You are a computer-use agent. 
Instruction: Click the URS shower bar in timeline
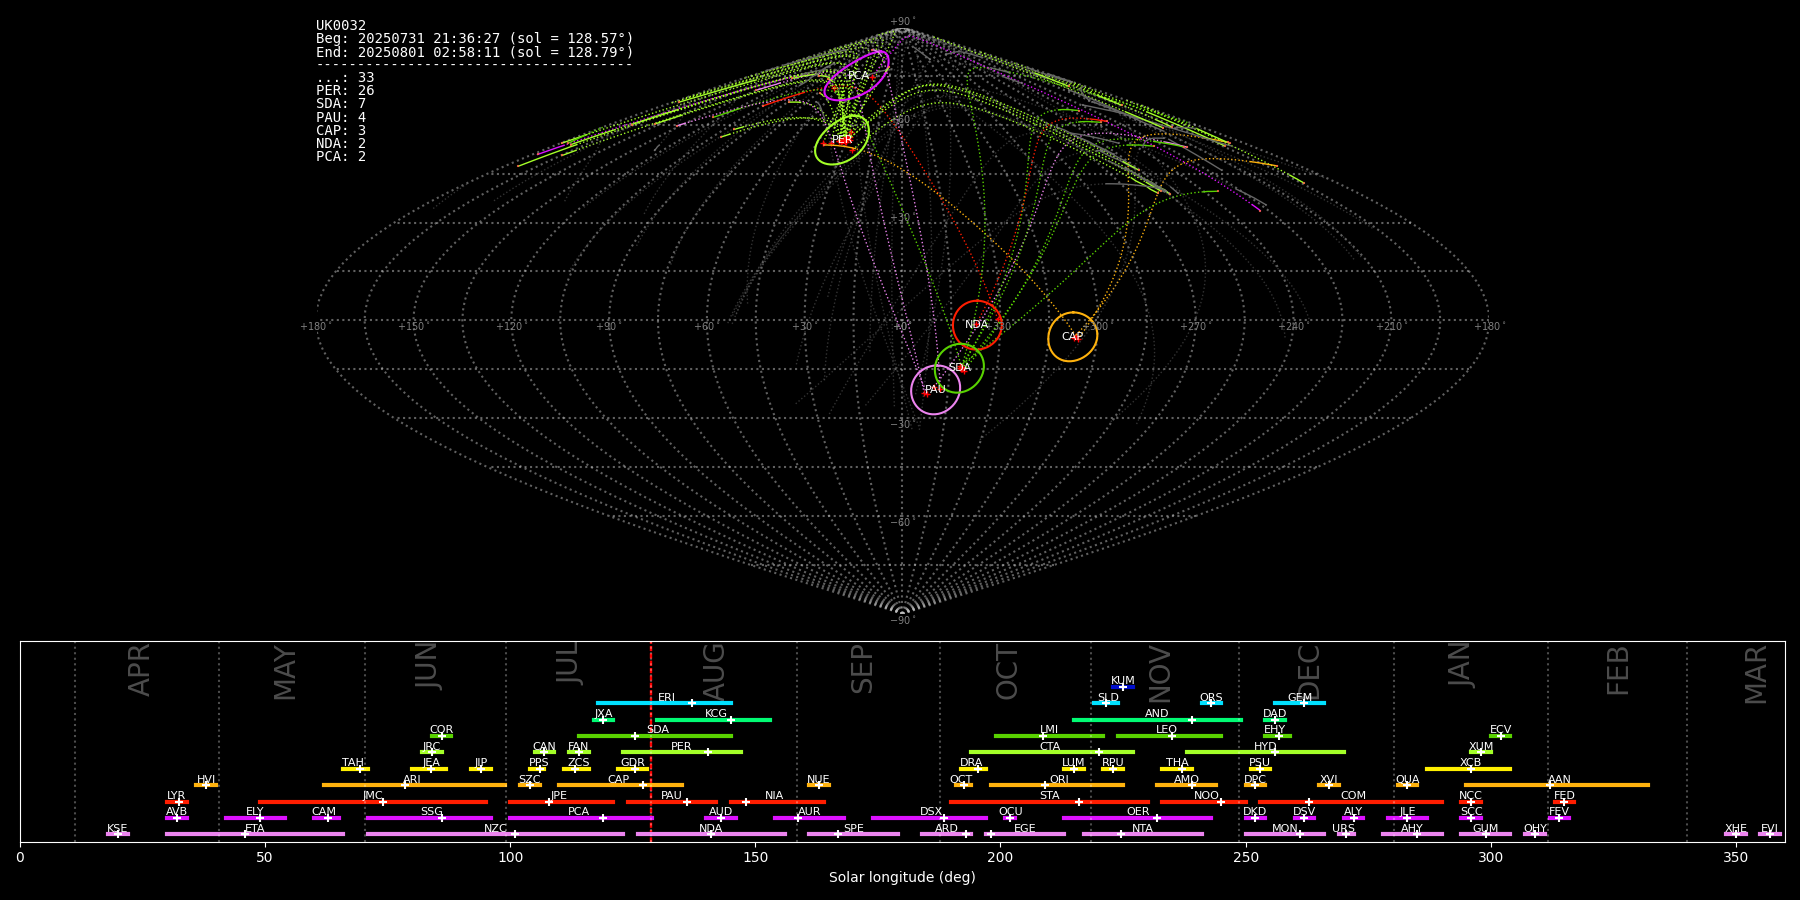tap(1345, 834)
